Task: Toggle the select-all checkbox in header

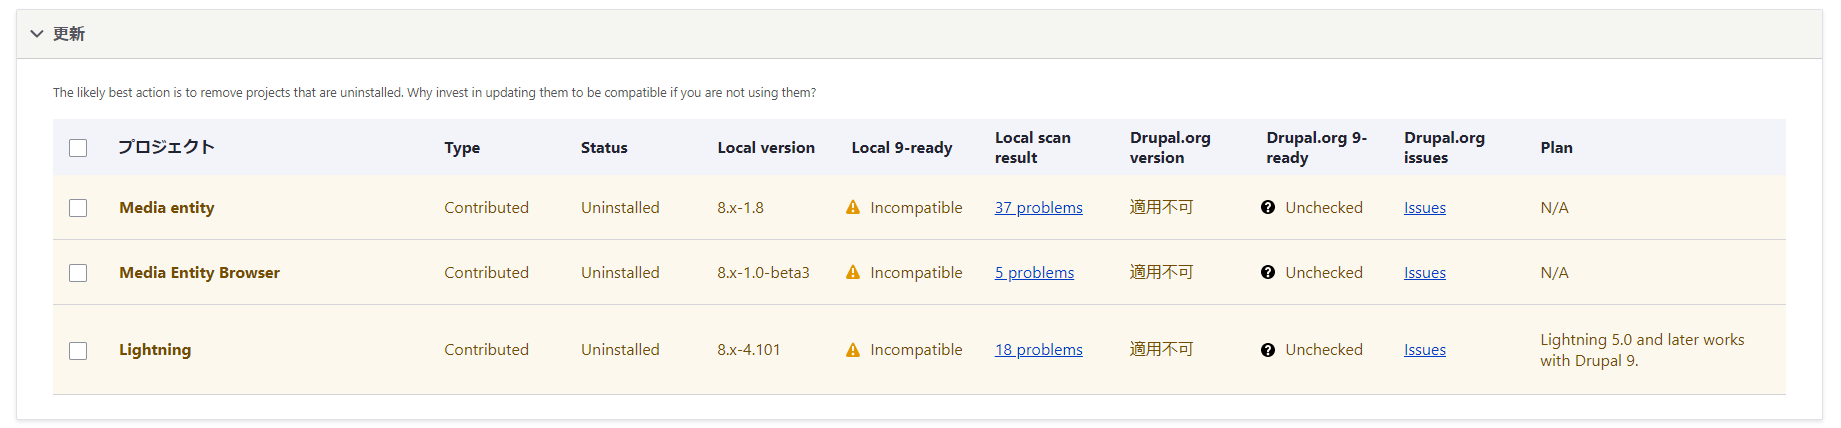Action: tap(78, 148)
